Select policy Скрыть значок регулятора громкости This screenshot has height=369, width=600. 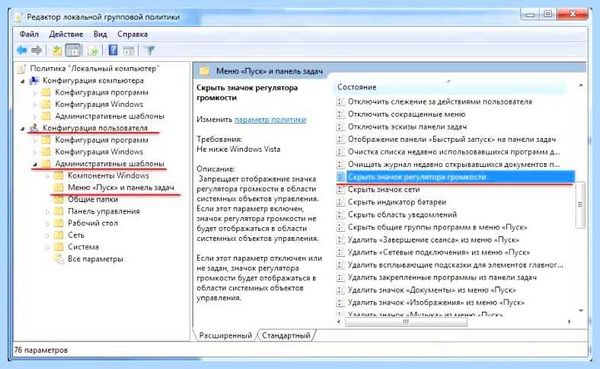point(455,177)
